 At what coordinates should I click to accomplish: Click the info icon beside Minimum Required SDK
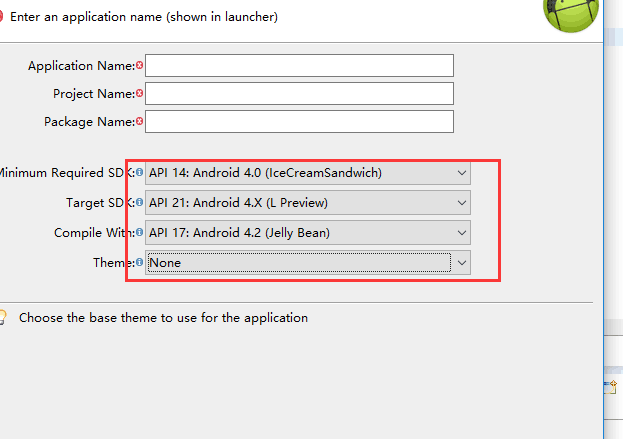pos(139,172)
